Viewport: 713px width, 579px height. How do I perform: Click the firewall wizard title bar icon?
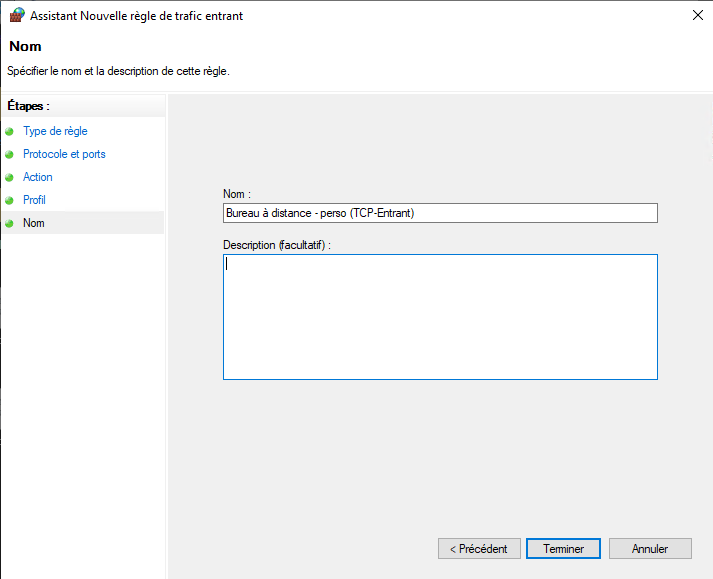coord(17,15)
